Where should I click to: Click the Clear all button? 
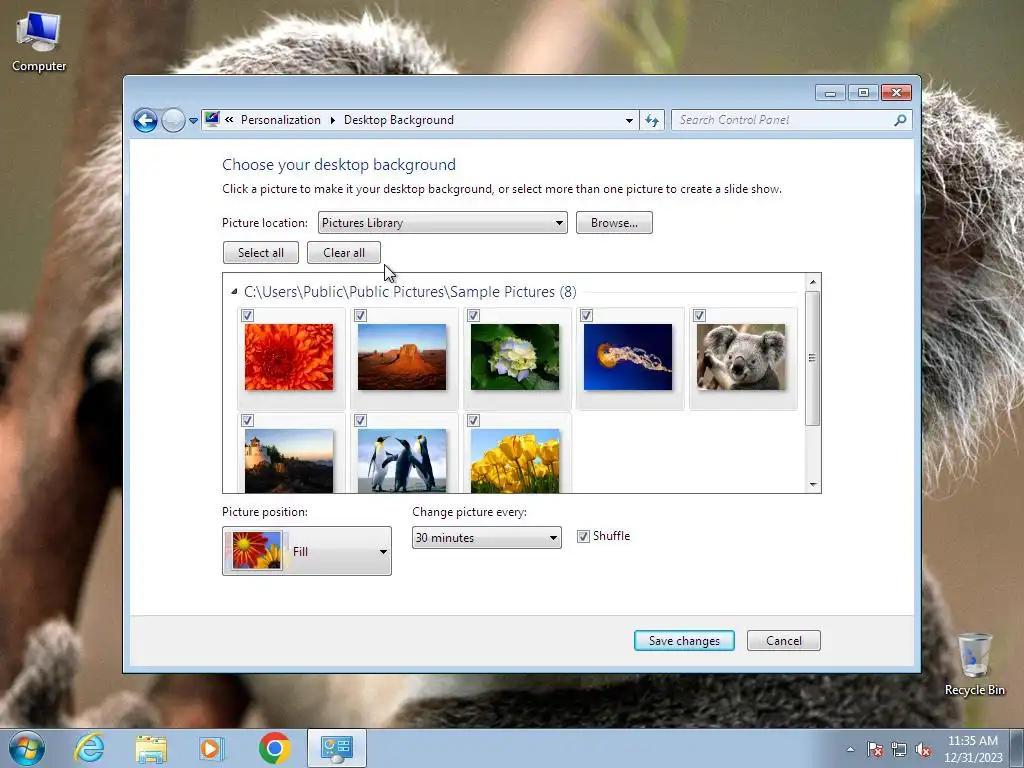pos(344,253)
